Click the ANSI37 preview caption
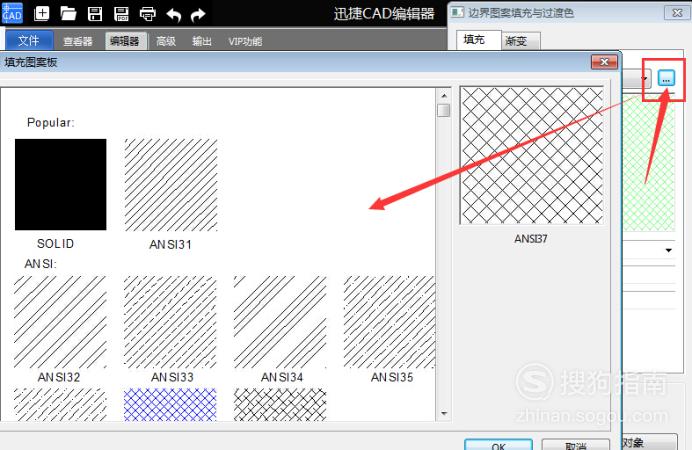 click(x=531, y=239)
